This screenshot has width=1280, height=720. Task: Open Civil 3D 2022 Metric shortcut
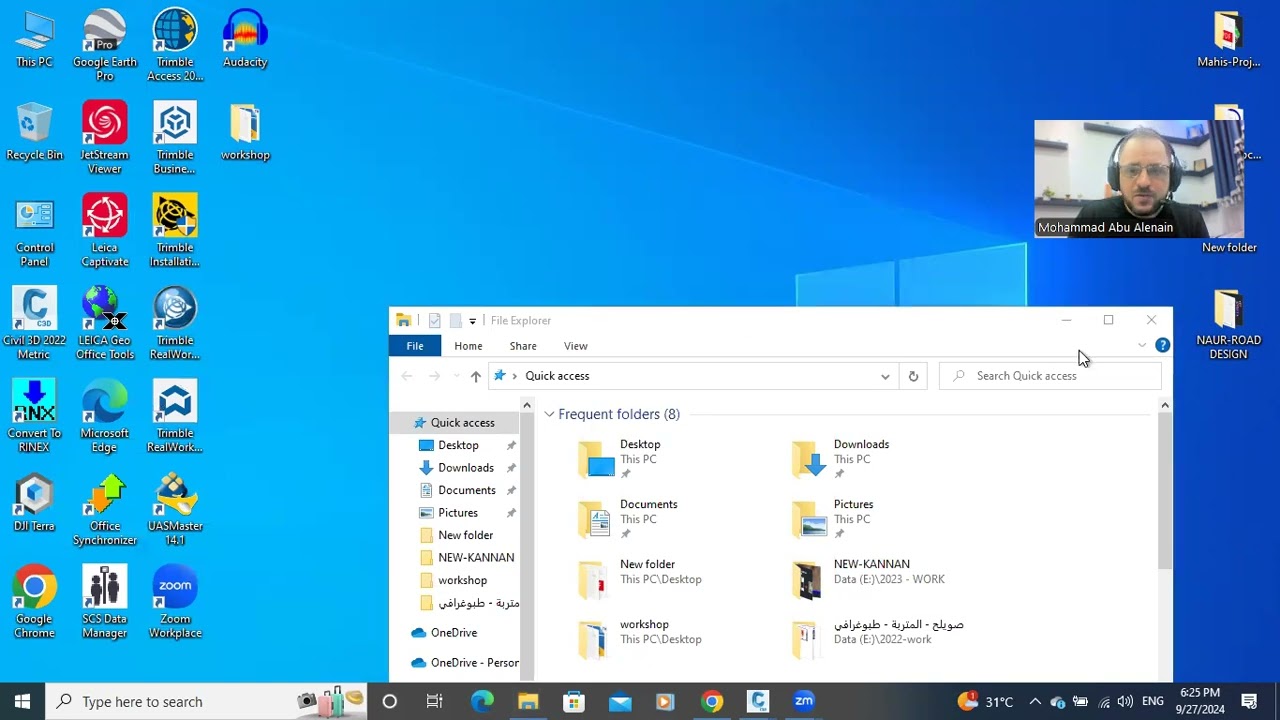point(34,324)
